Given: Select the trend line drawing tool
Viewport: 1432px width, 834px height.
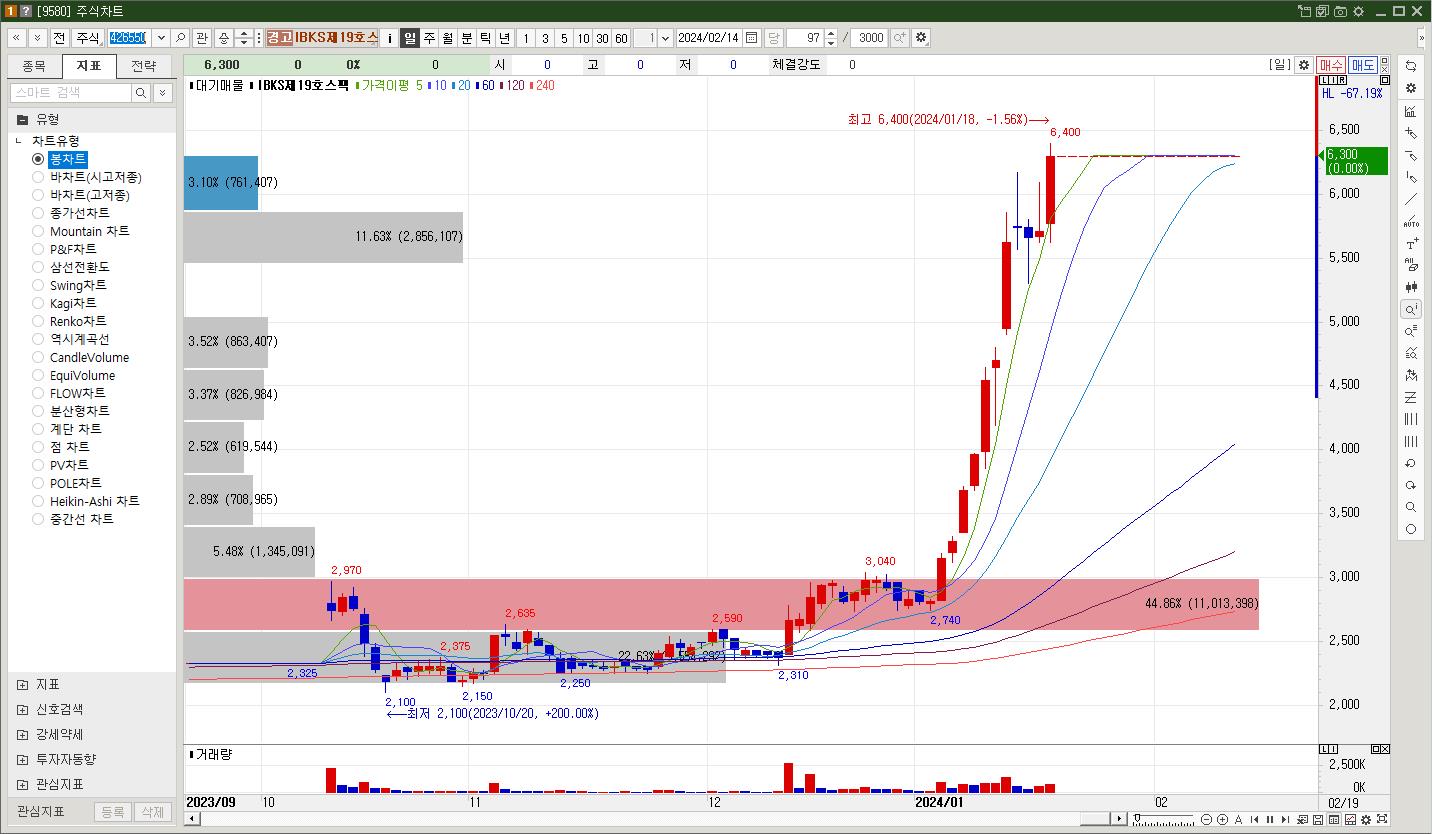Looking at the screenshot, I should tap(1411, 199).
